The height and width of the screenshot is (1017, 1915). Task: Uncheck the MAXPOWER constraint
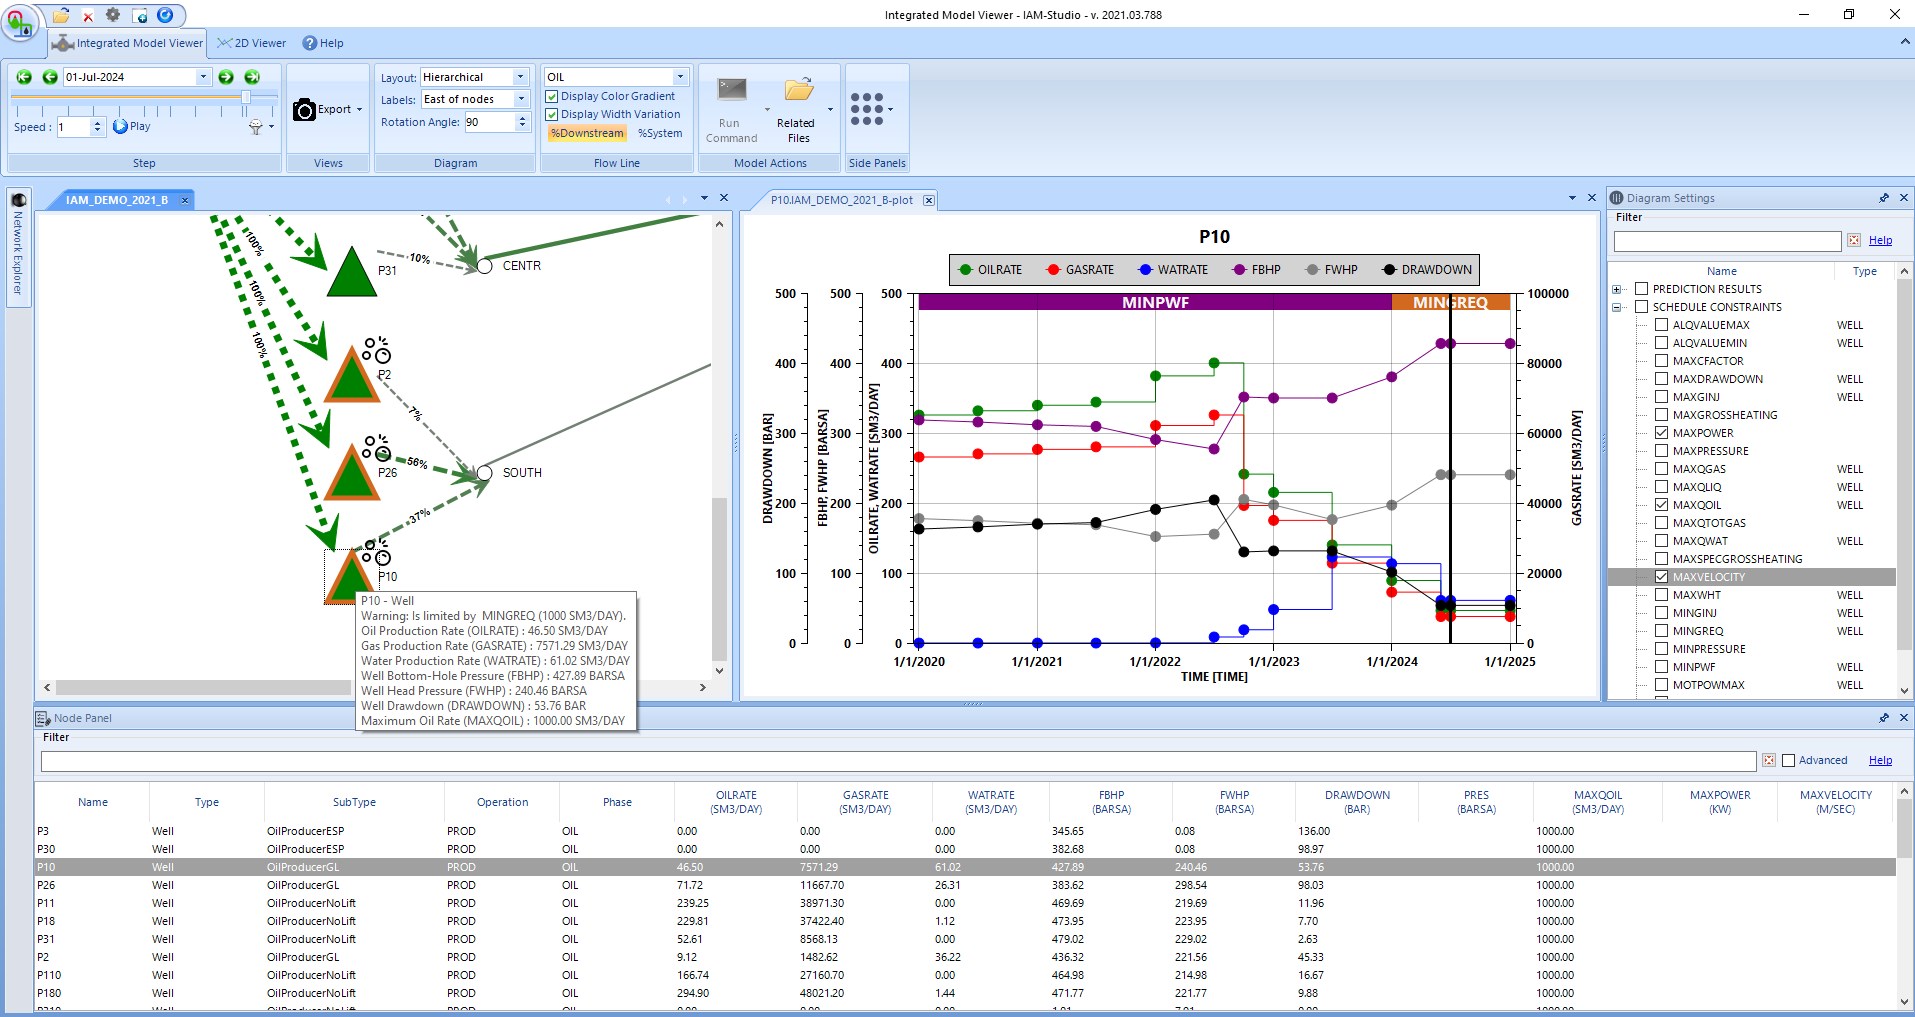[x=1661, y=433]
